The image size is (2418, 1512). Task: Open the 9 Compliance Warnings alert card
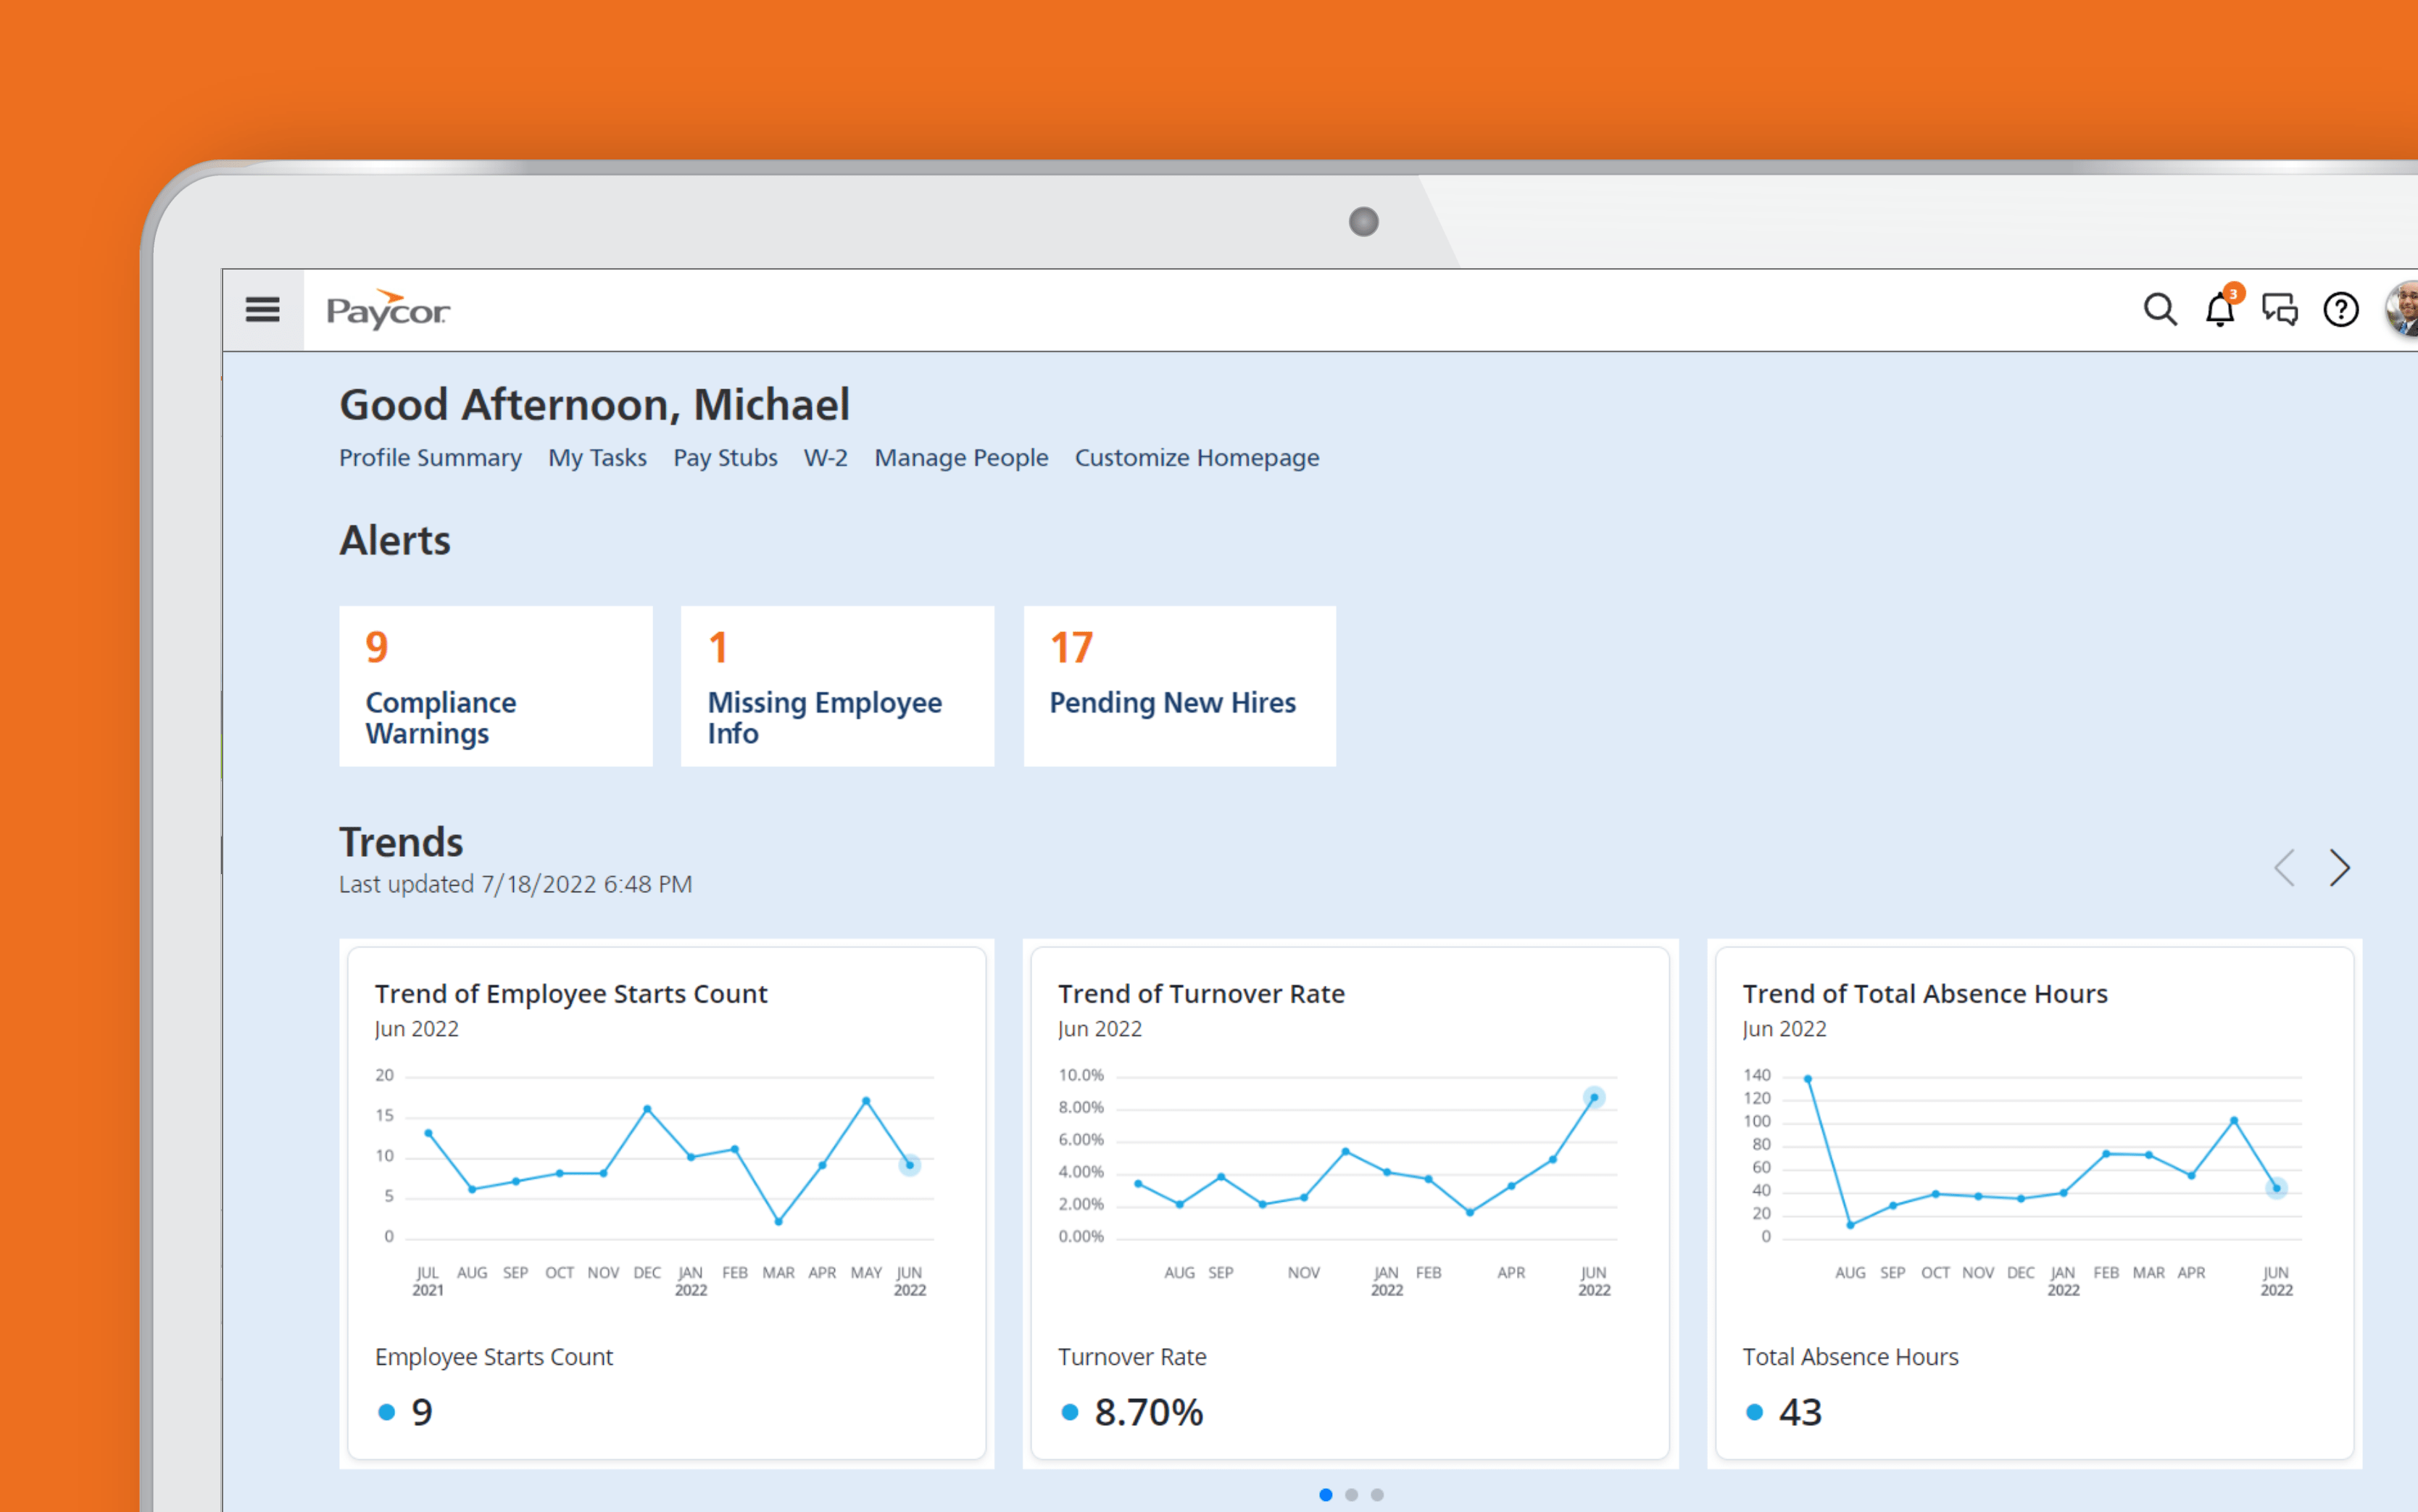coord(496,686)
